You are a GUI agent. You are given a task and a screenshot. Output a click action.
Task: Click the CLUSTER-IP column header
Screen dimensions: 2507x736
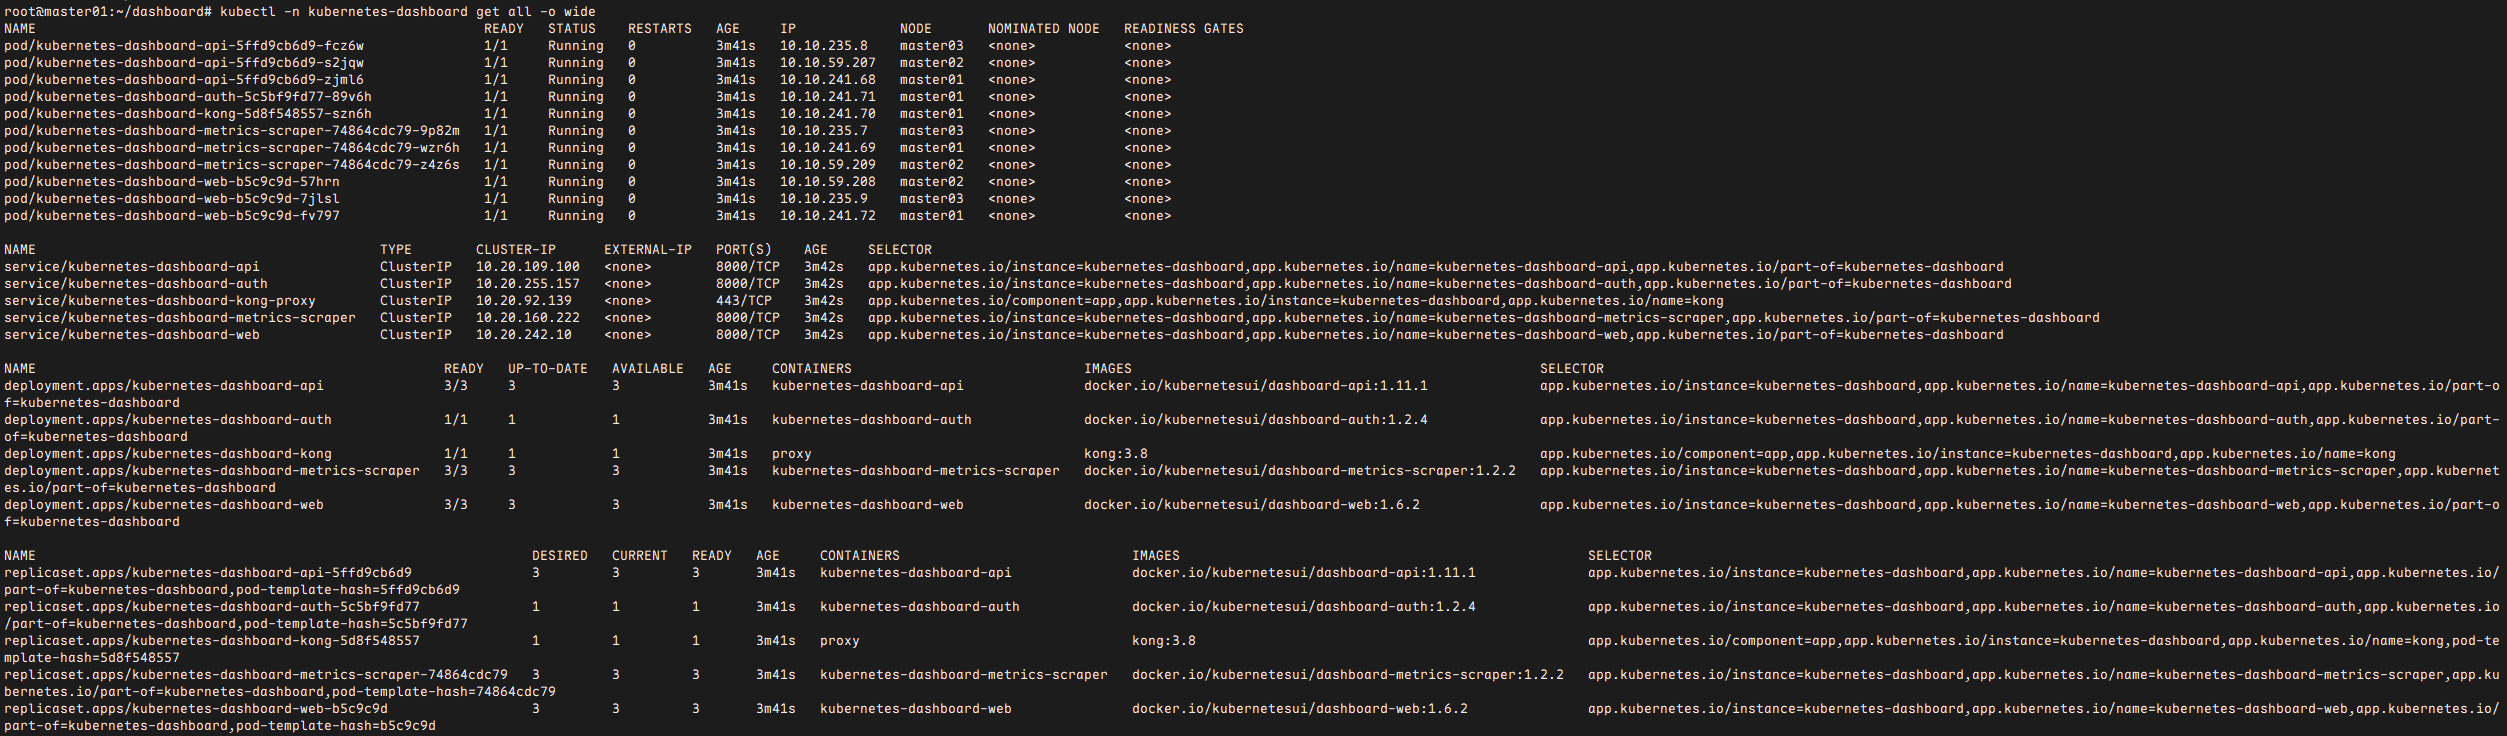click(516, 250)
